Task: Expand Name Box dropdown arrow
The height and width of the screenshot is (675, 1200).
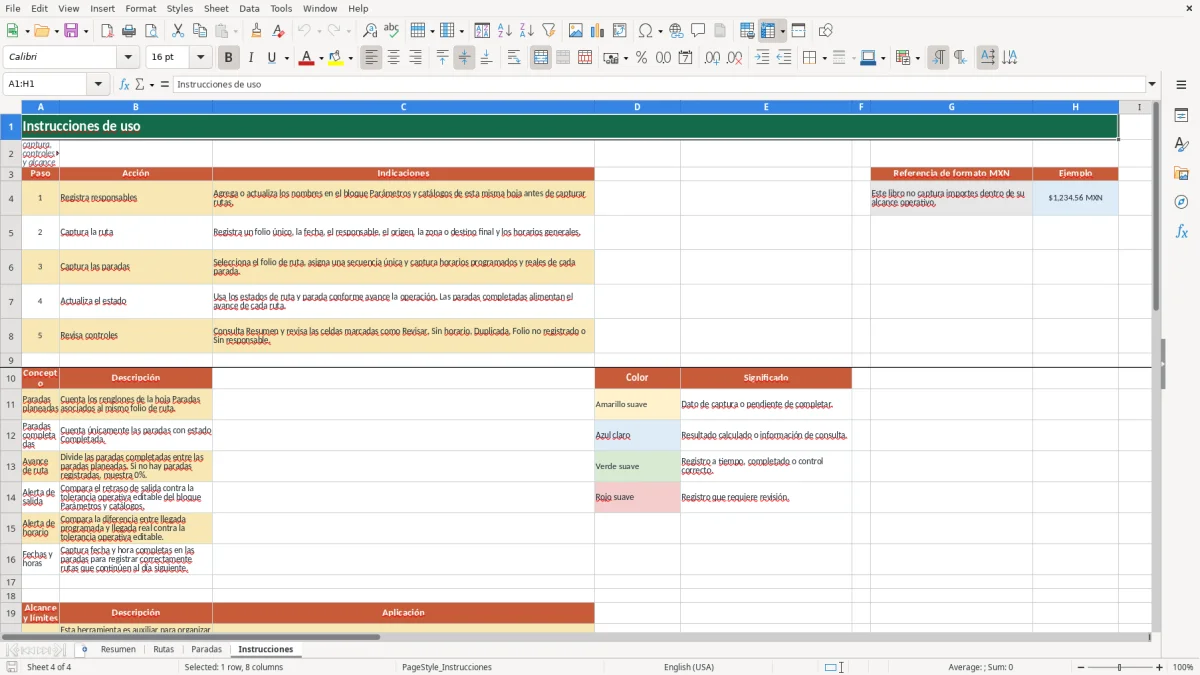Action: (99, 84)
